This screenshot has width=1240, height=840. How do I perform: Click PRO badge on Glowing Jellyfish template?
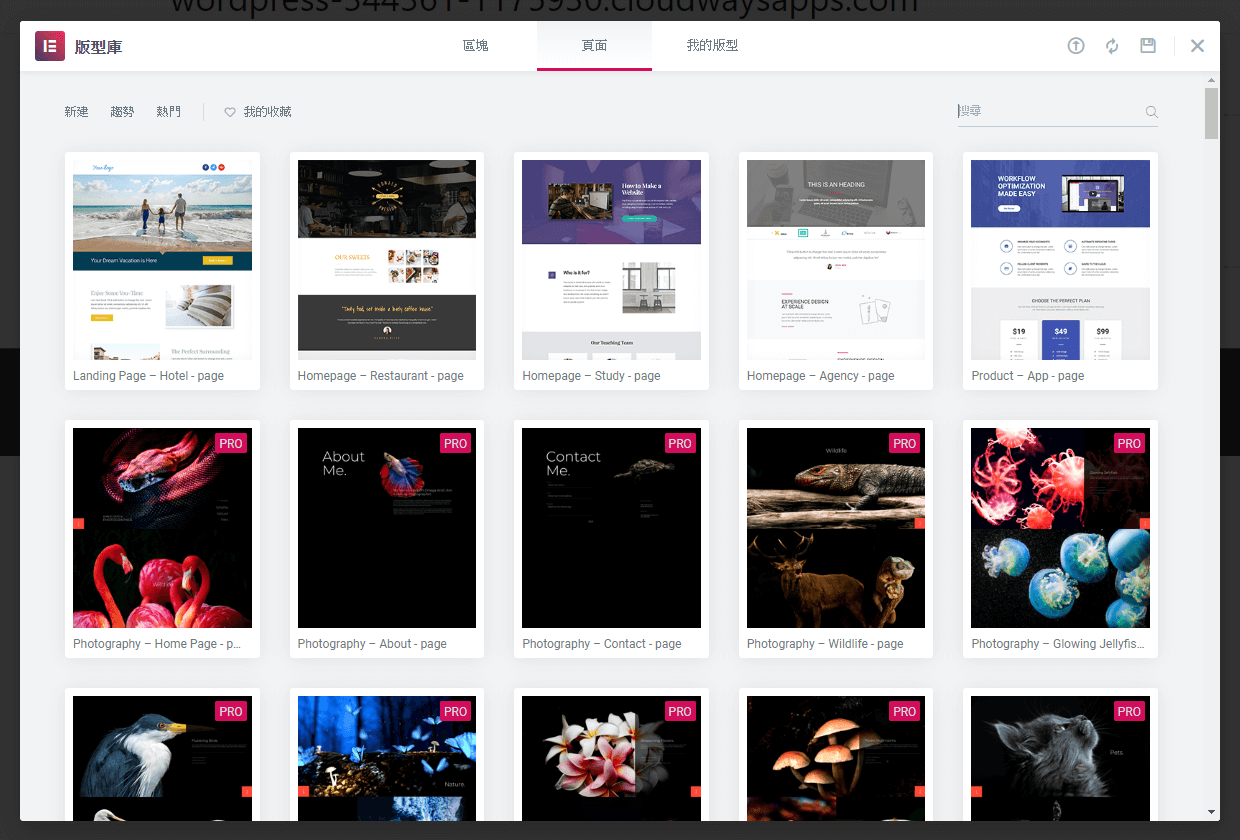tap(1130, 443)
